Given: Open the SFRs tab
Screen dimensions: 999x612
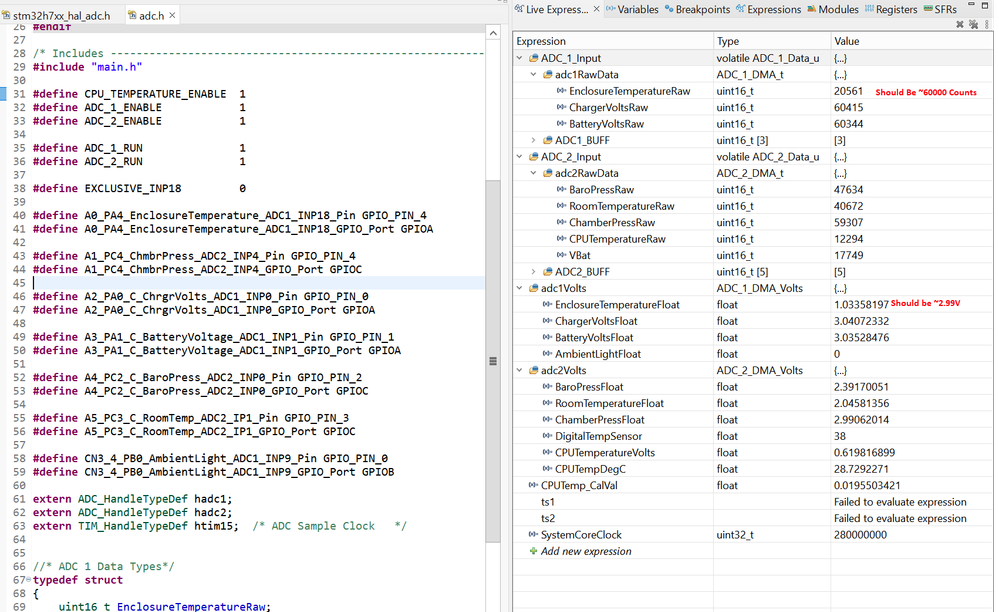Looking at the screenshot, I should [940, 9].
